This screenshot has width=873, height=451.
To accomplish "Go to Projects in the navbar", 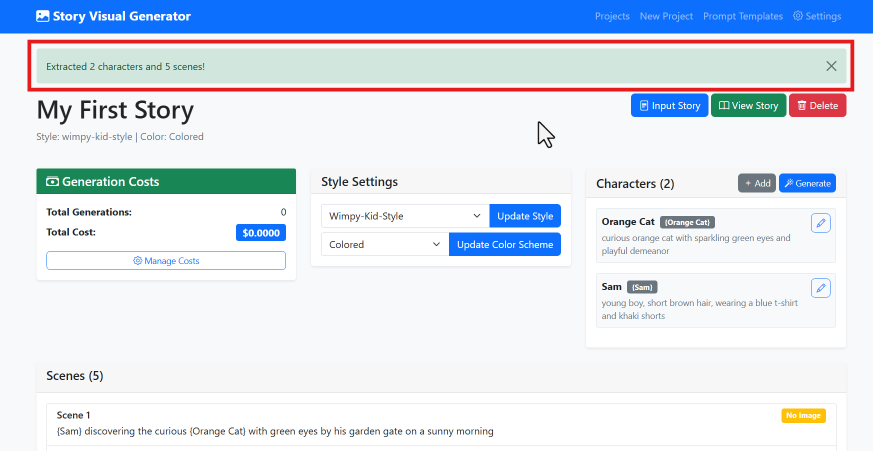I will (612, 16).
